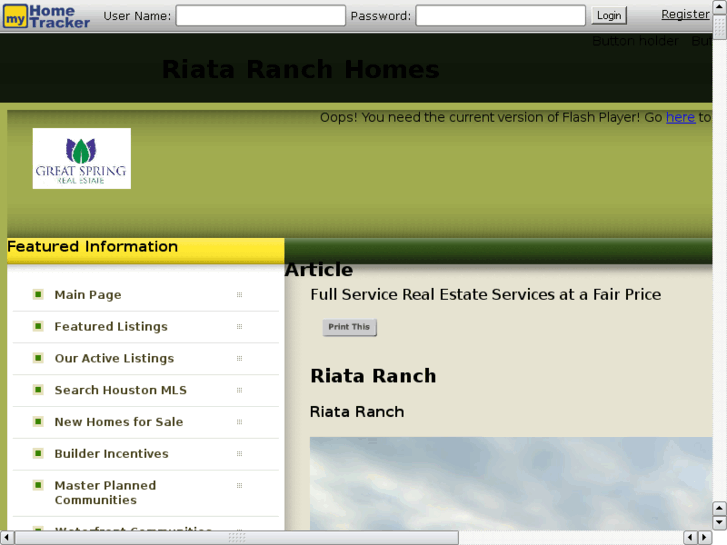
Task: Click the Great Spring Real Estate logo
Action: pyautogui.click(x=82, y=159)
